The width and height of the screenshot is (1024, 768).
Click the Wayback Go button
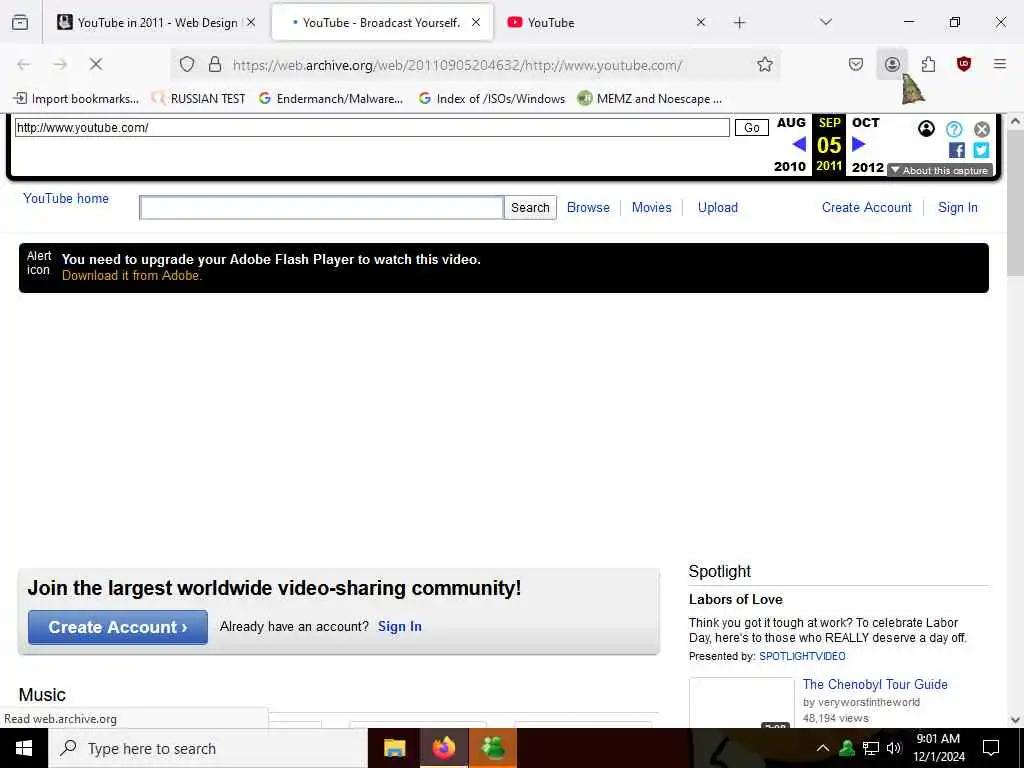752,127
